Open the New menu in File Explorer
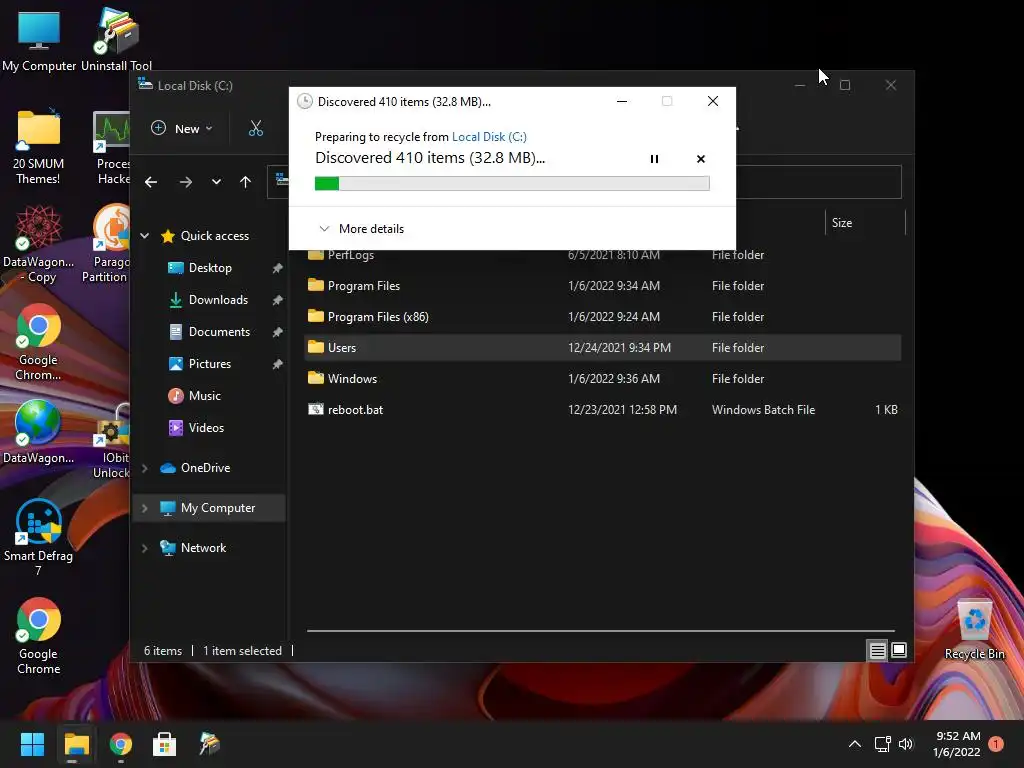This screenshot has height=768, width=1024. coord(182,129)
